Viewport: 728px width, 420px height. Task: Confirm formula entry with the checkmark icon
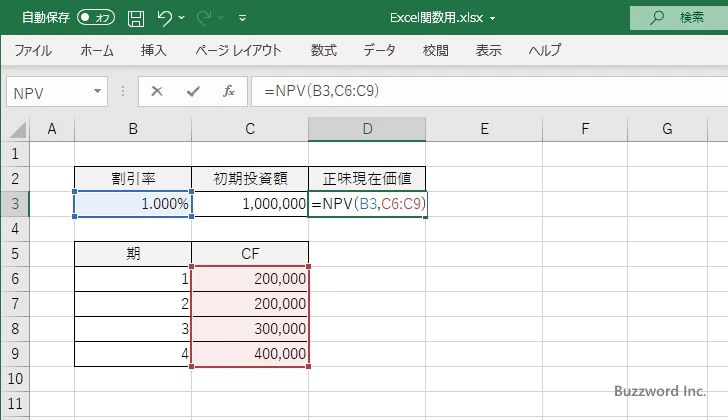coord(193,91)
